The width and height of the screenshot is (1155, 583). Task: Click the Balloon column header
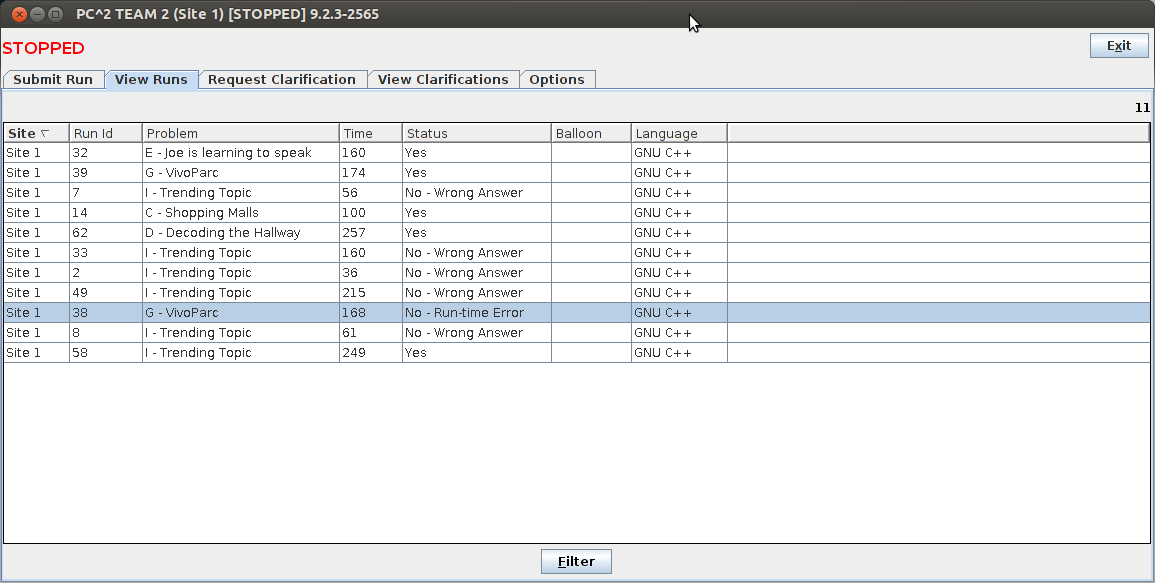click(590, 133)
